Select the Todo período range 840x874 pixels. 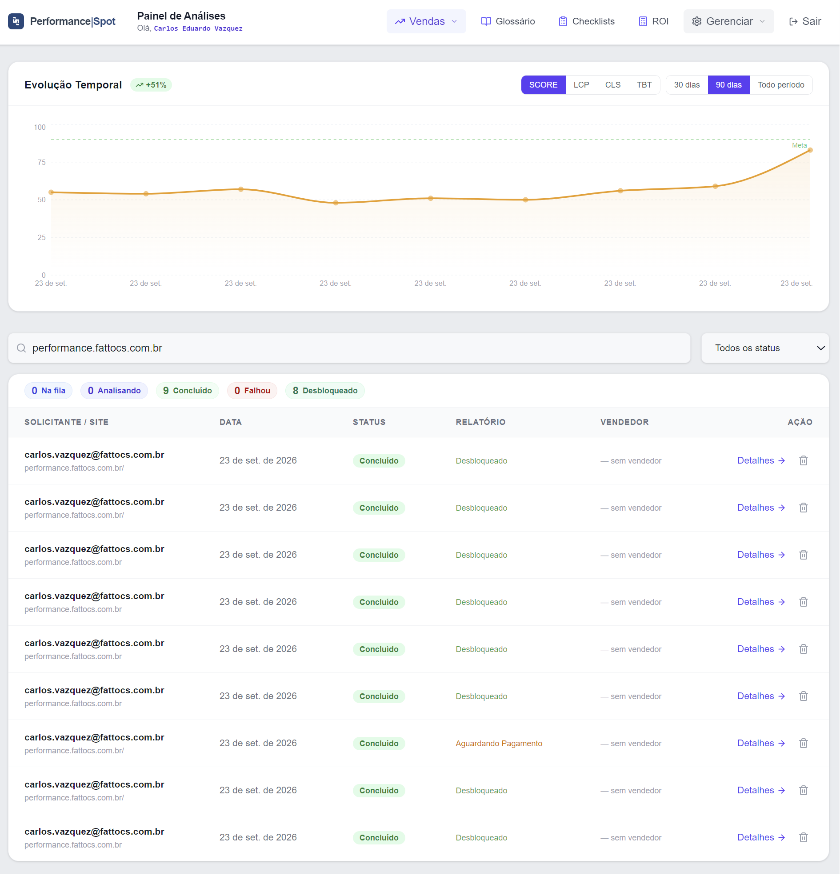[x=781, y=85]
